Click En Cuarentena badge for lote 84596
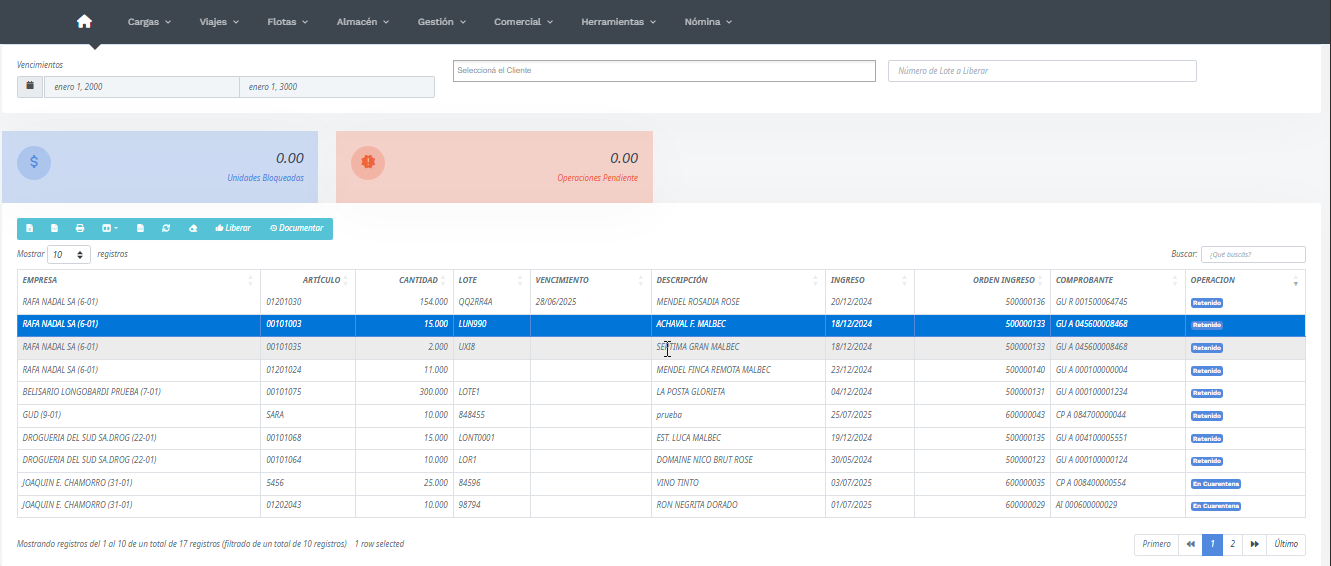 tap(1216, 484)
